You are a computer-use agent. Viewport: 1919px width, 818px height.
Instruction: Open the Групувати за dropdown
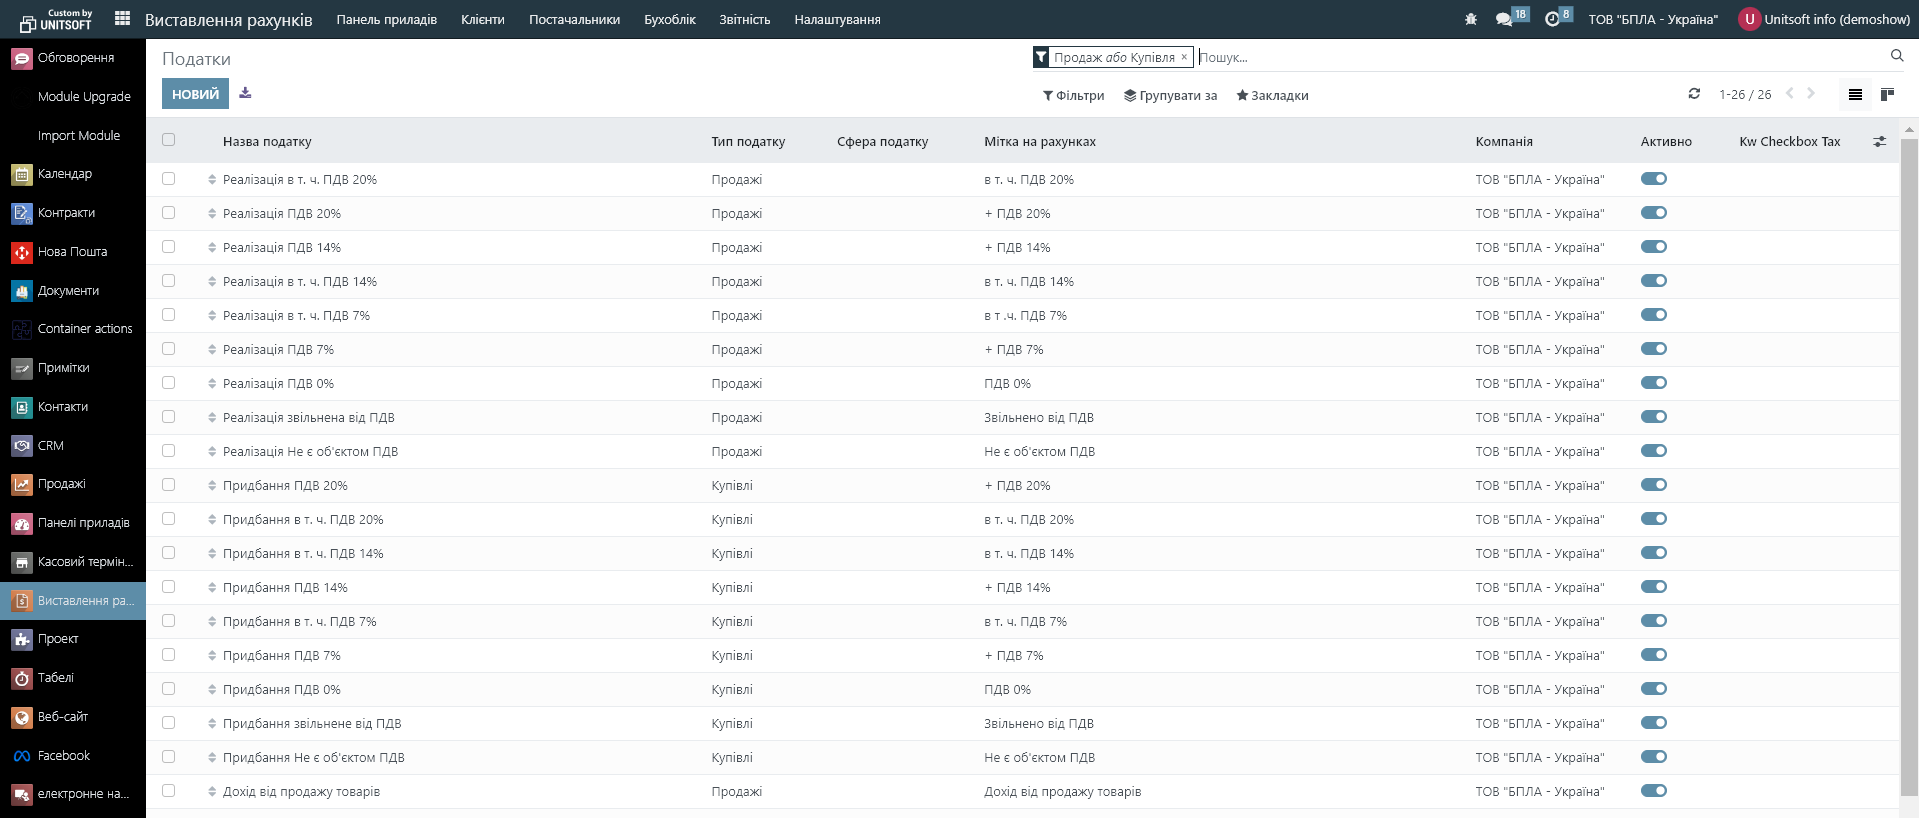pyautogui.click(x=1170, y=96)
